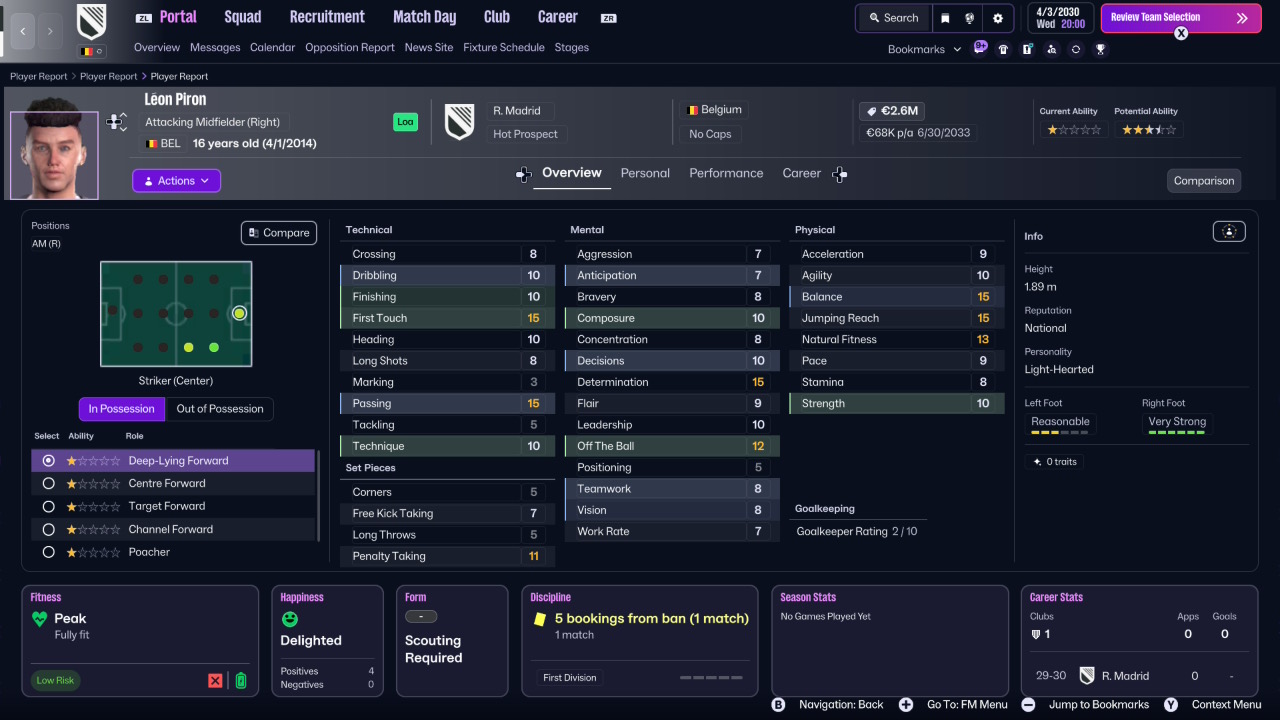This screenshot has width=1280, height=720.
Task: Click the tactics board bookmark icon
Action: tap(1027, 49)
